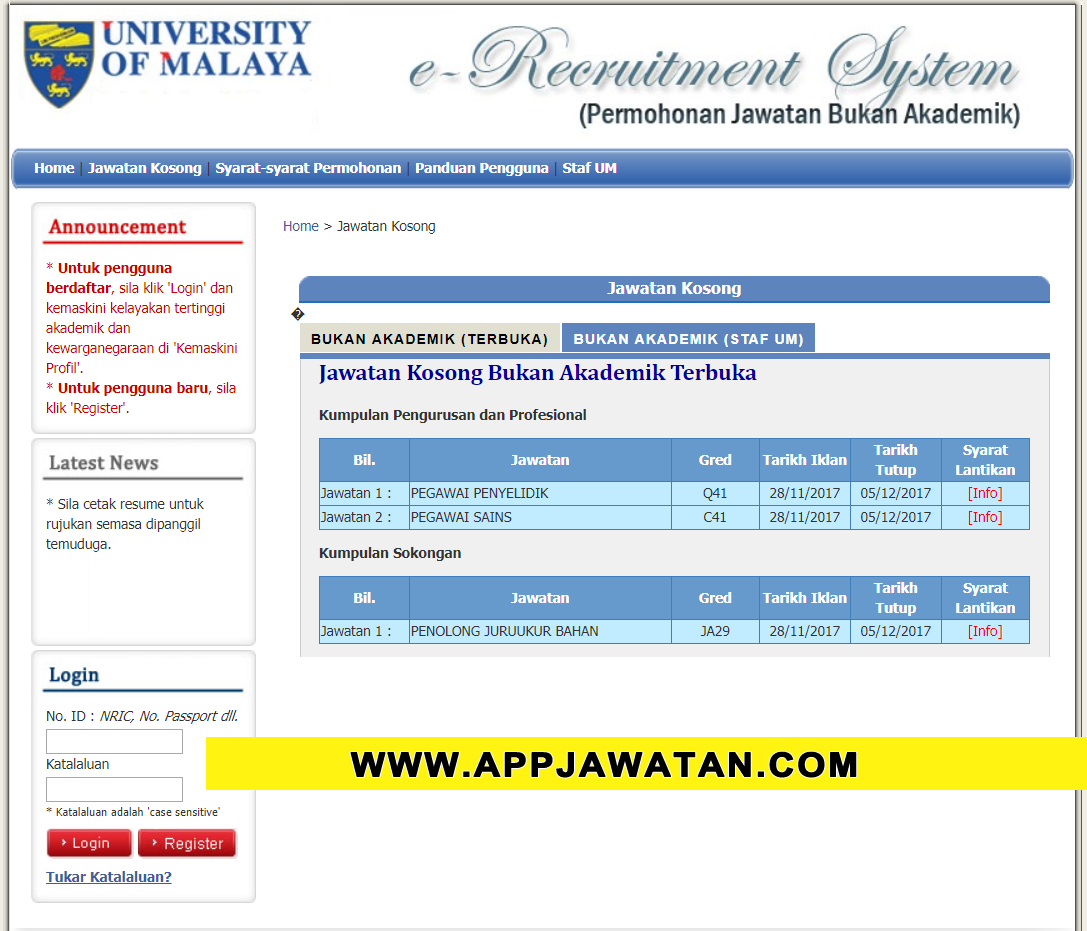Image resolution: width=1087 pixels, height=931 pixels.
Task: Open Info for Pegawai Penyelidik
Action: (x=984, y=493)
